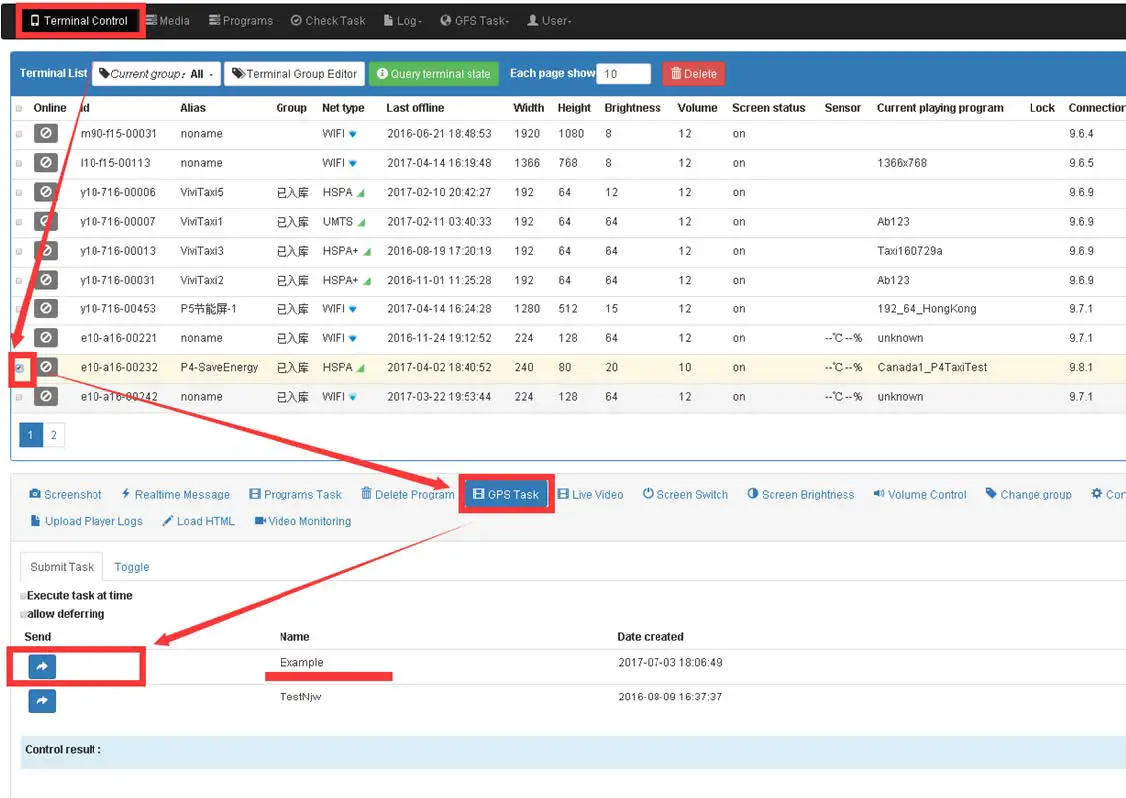Open Video Monitoring action
Screen dimensions: 1126x798
click(303, 521)
